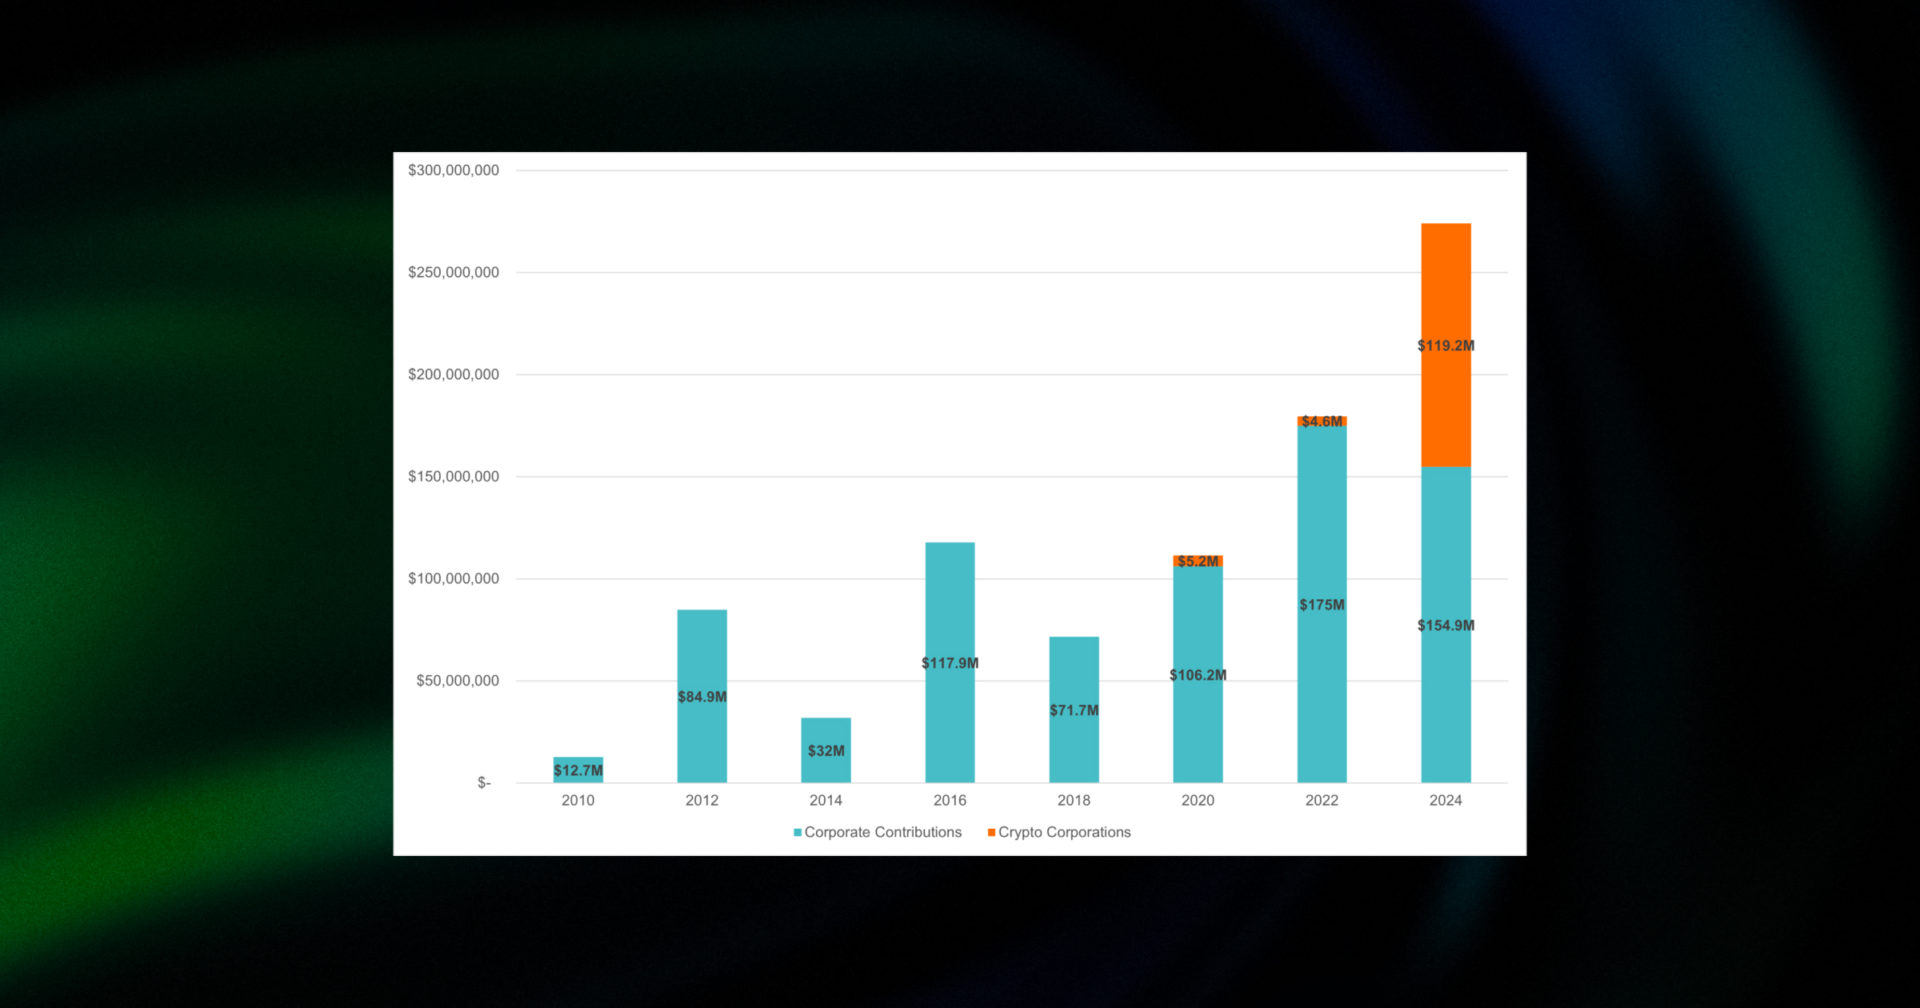Click the $150,000,000 y-axis label
Screen dimensions: 1920x1008
(453, 476)
